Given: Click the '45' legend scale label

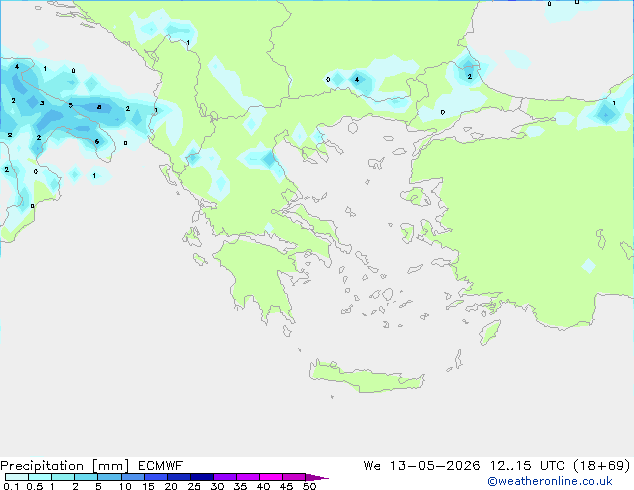Looking at the screenshot, I should tap(286, 486).
